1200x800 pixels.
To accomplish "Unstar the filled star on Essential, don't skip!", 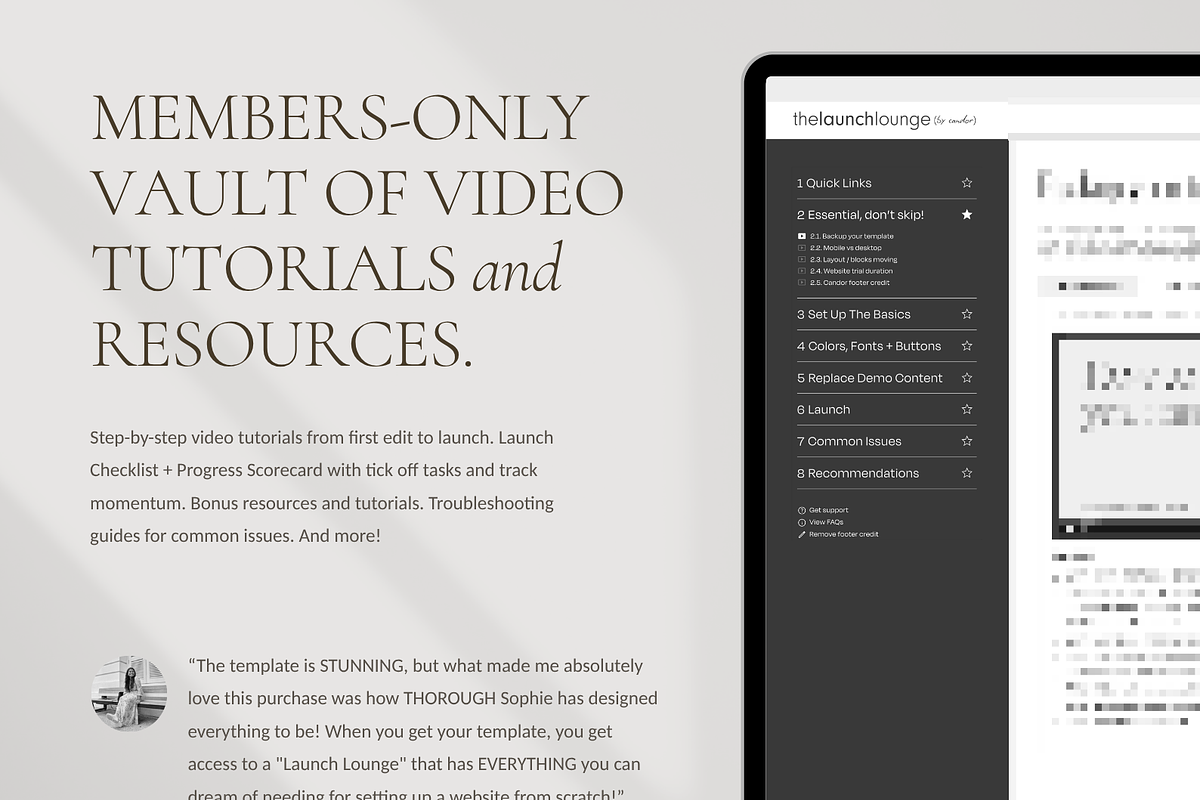I will 967,215.
